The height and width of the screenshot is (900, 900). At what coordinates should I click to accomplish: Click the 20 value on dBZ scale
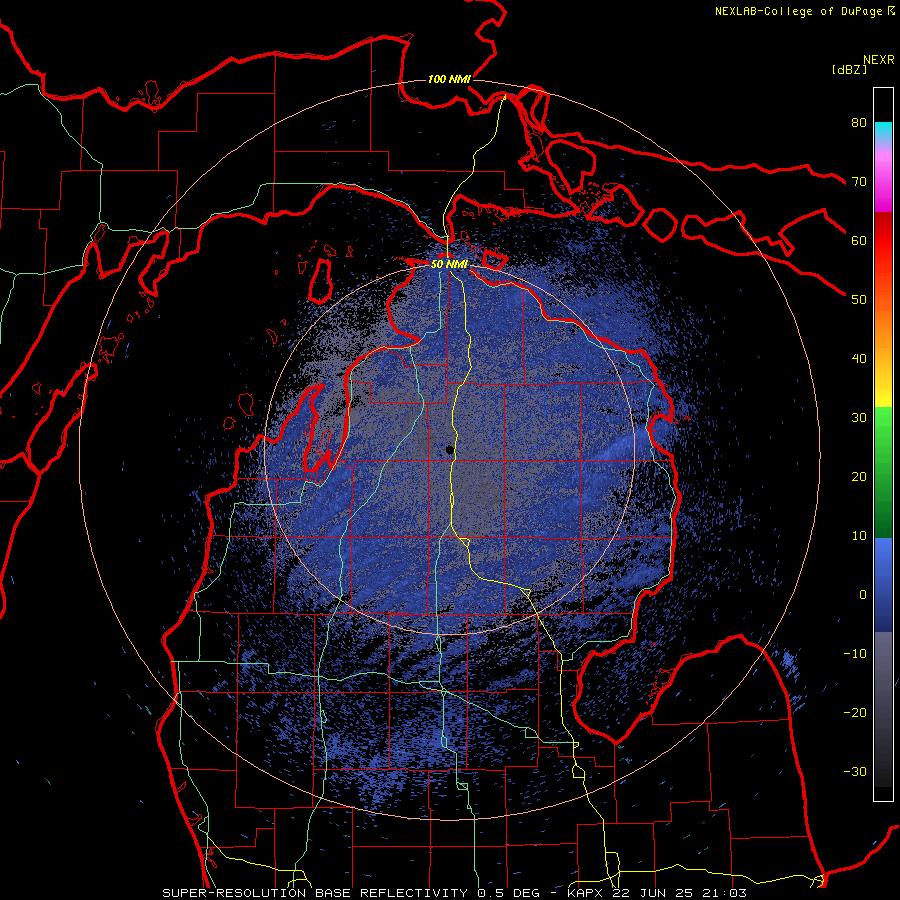pos(859,477)
